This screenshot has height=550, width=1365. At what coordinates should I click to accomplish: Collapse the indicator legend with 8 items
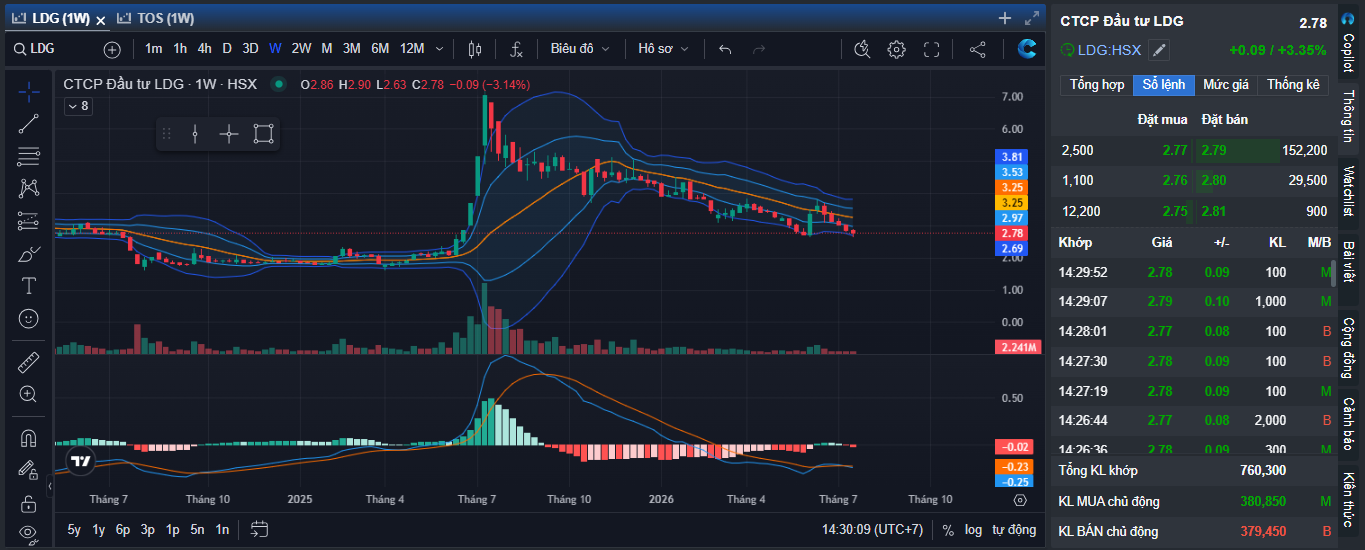[78, 106]
